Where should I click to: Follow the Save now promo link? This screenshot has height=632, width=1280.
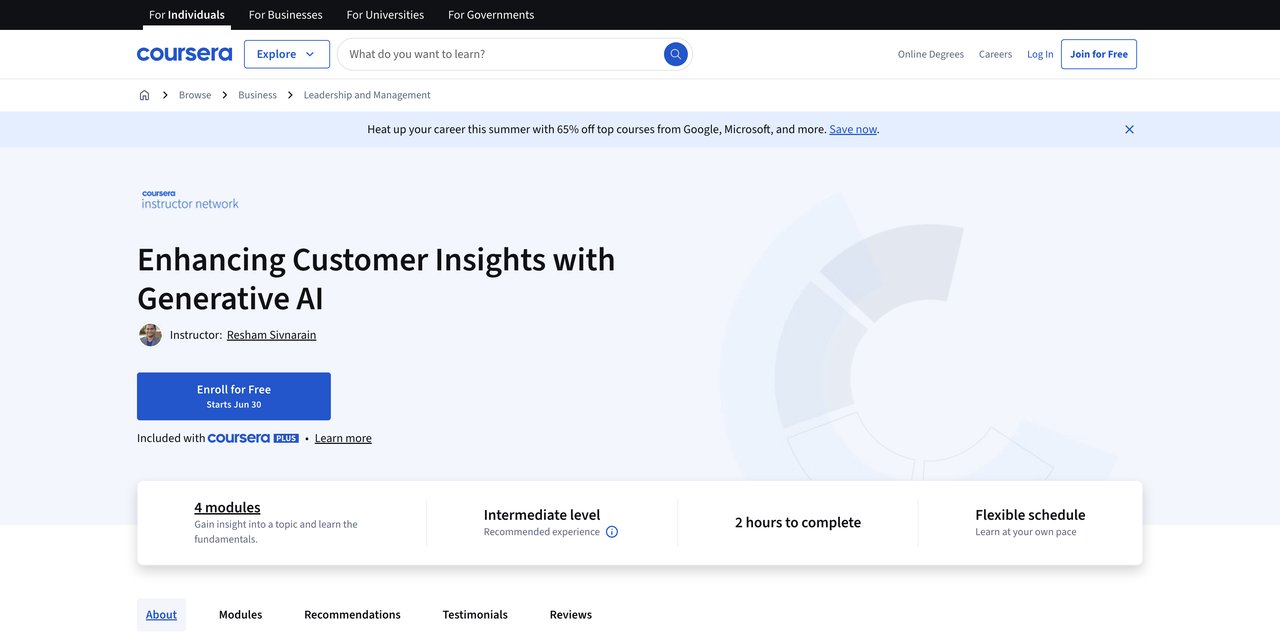[852, 129]
